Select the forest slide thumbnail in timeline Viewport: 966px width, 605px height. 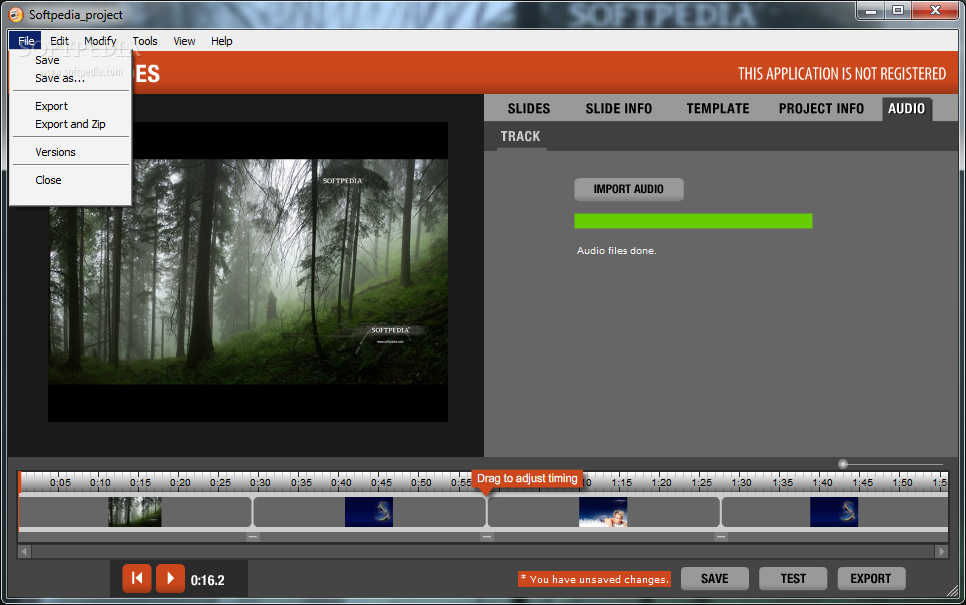click(x=135, y=512)
